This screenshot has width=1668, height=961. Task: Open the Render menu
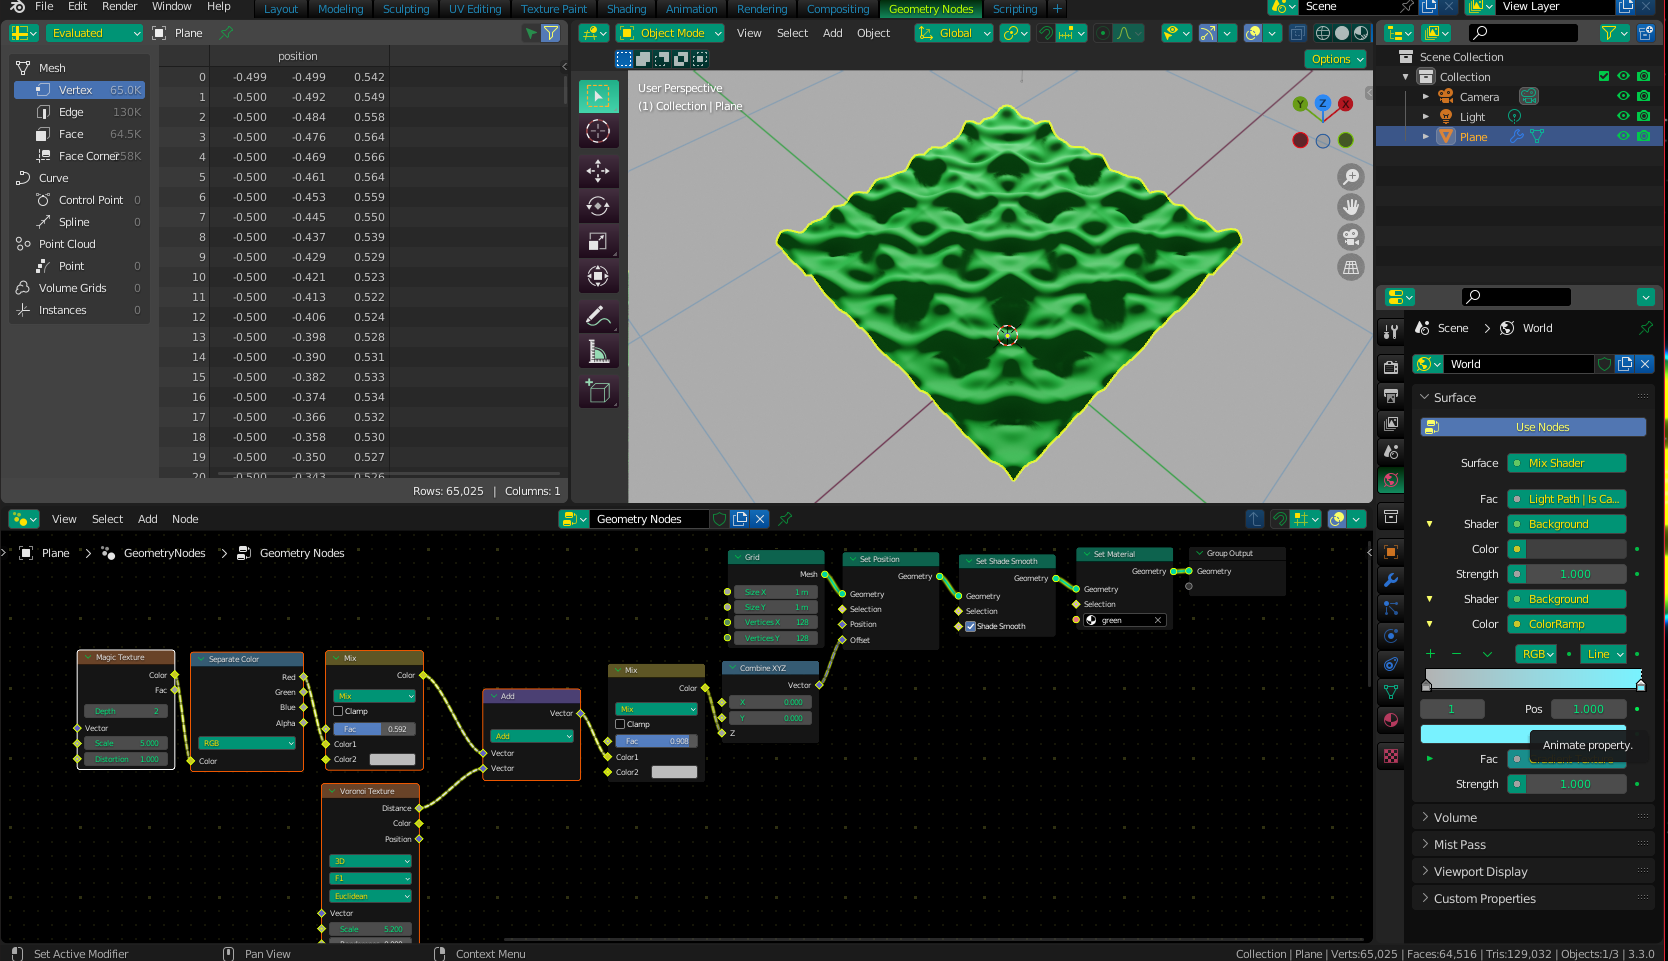(x=119, y=7)
